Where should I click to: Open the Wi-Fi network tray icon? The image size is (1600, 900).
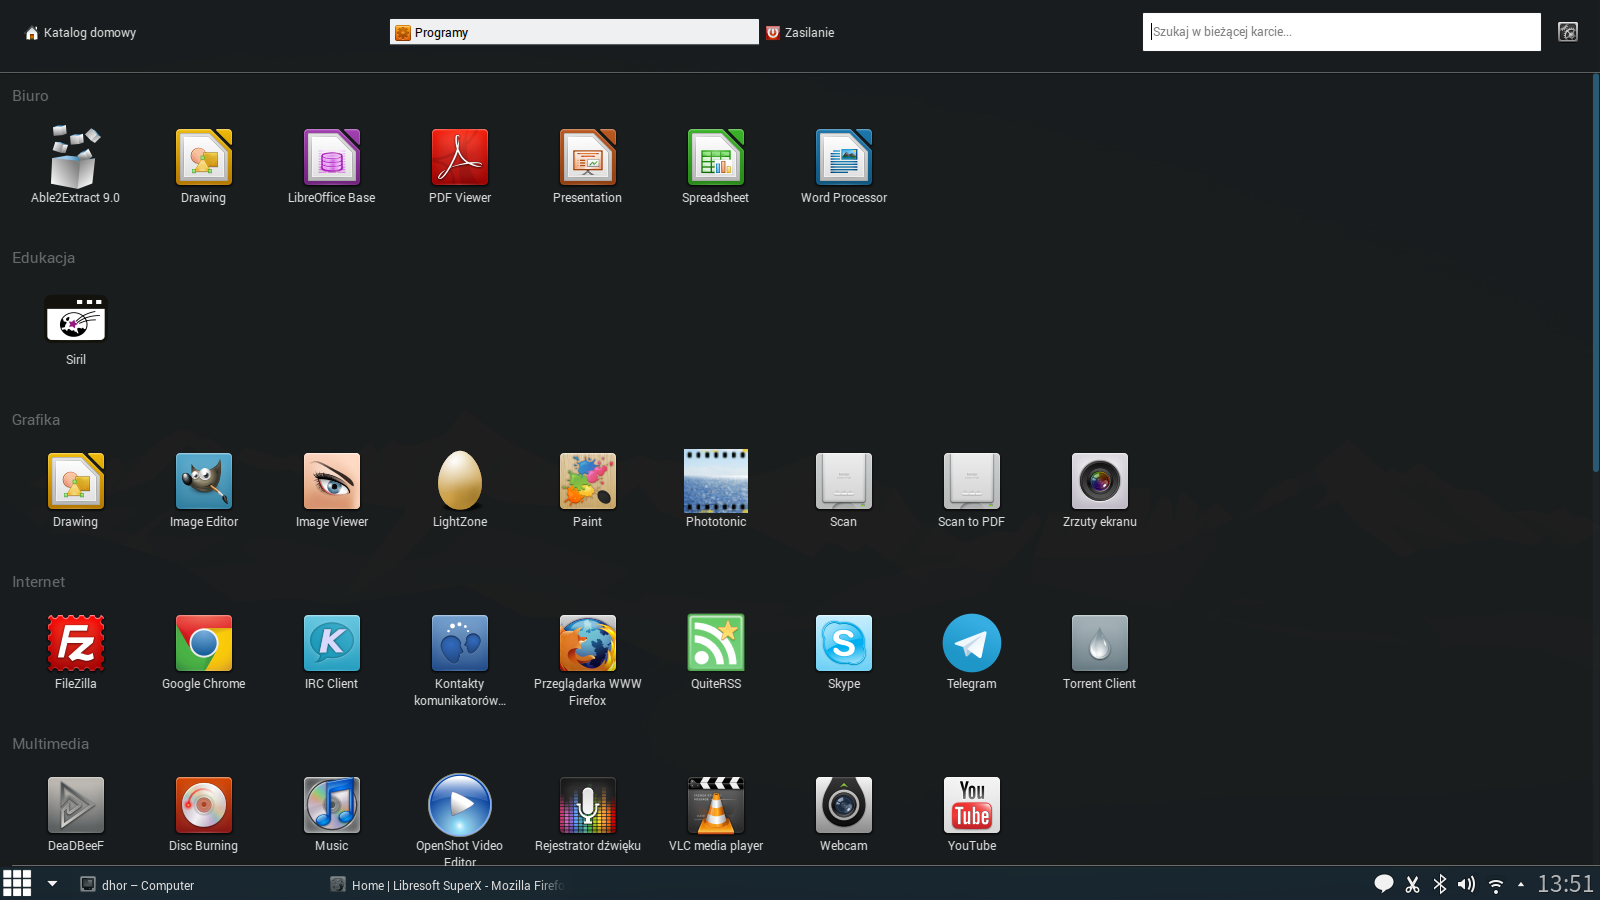pos(1496,885)
